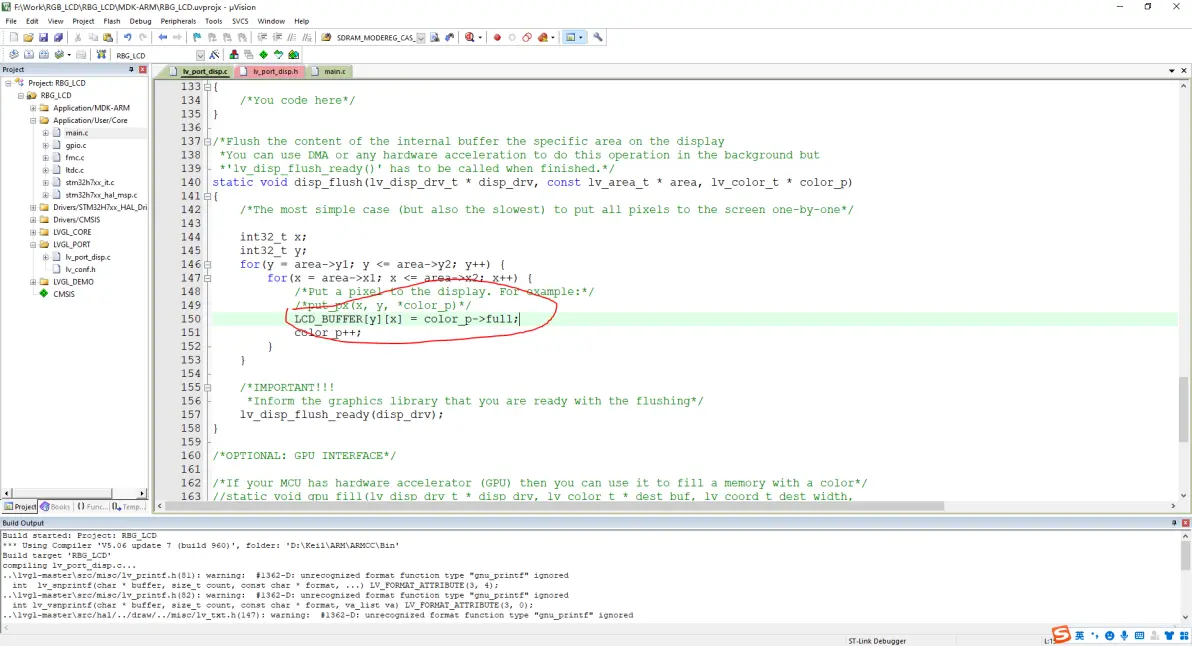Open Select Software Packs icon
The width and height of the screenshot is (1192, 646).
[x=278, y=55]
